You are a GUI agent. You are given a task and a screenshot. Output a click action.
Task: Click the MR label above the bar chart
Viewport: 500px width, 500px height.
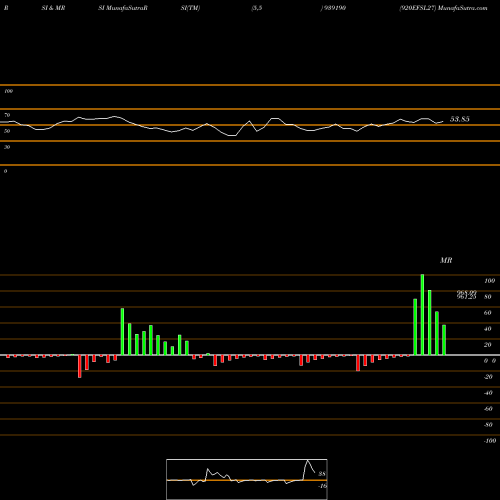click(446, 260)
